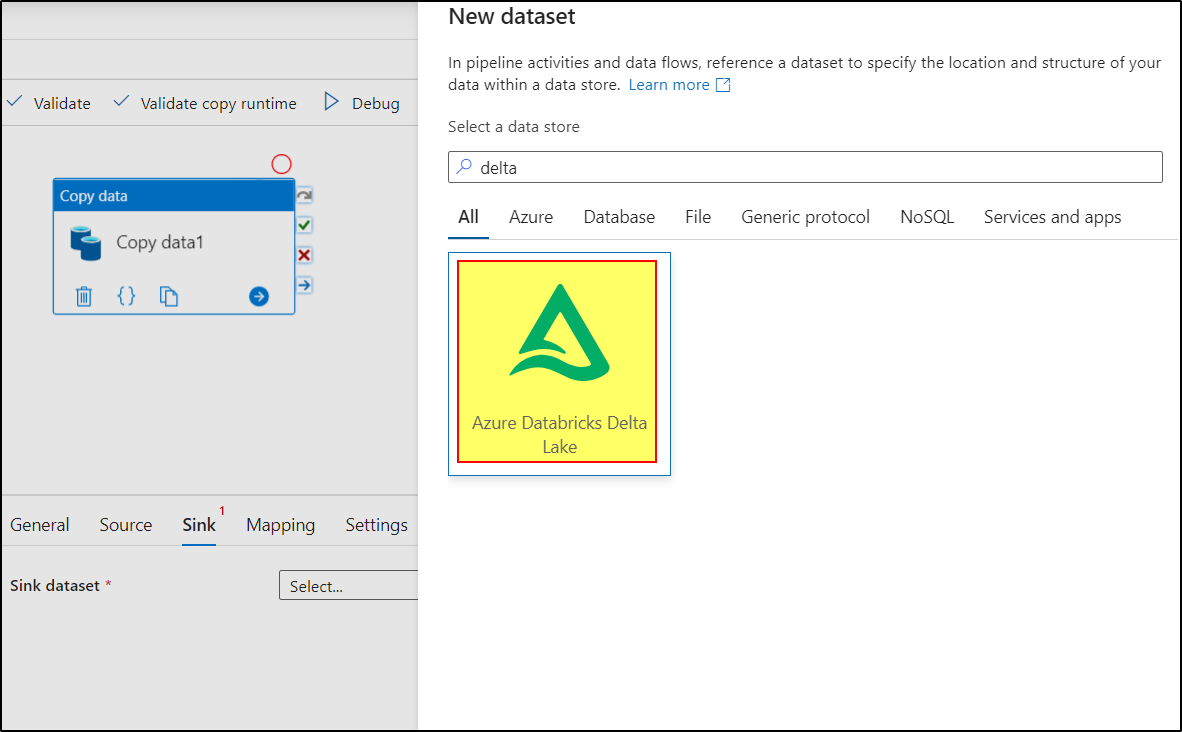Switch to the Generic protocol tab
This screenshot has height=732, width=1182.
(x=805, y=217)
